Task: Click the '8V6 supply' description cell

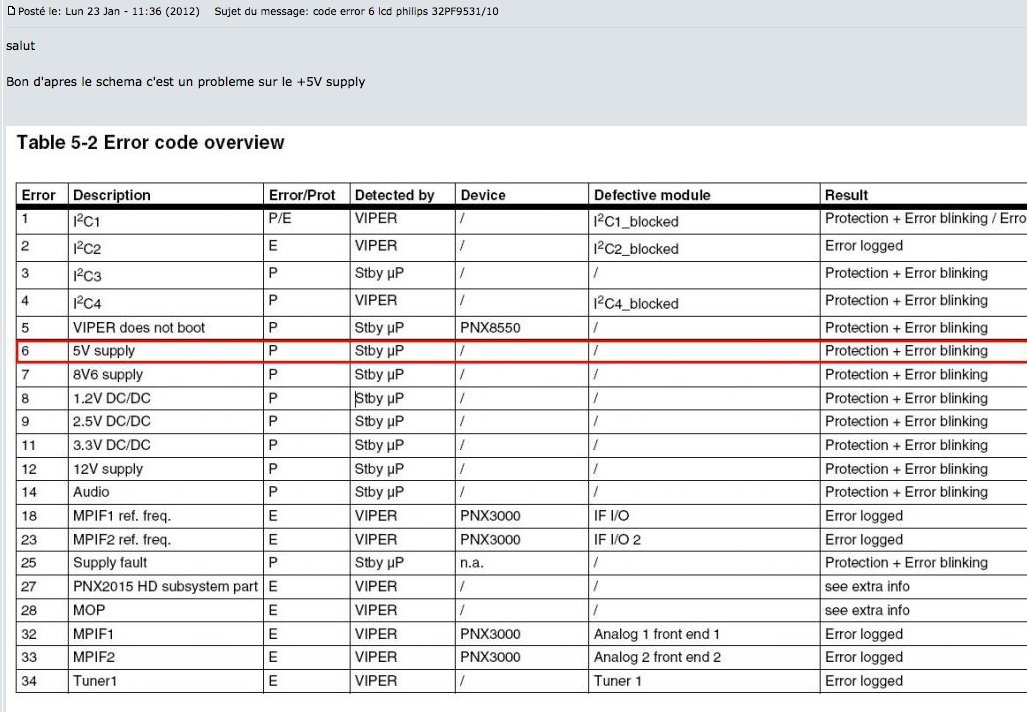Action: point(108,375)
